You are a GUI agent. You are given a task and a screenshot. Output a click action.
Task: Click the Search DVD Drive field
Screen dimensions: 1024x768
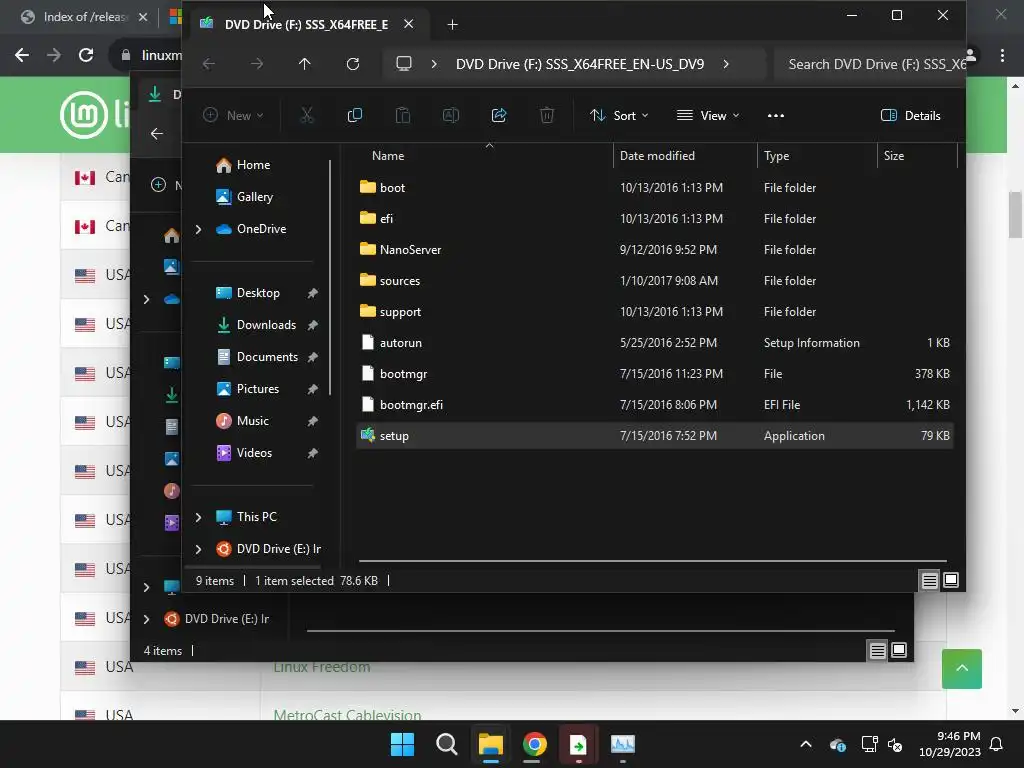[x=869, y=64]
